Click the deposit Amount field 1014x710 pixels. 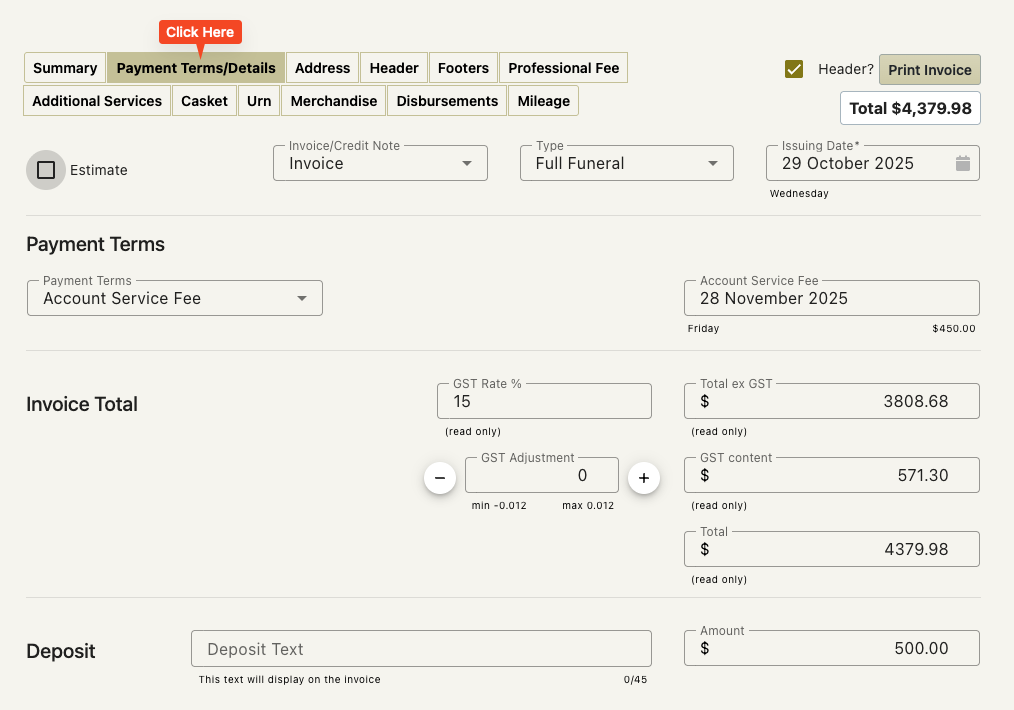(832, 648)
